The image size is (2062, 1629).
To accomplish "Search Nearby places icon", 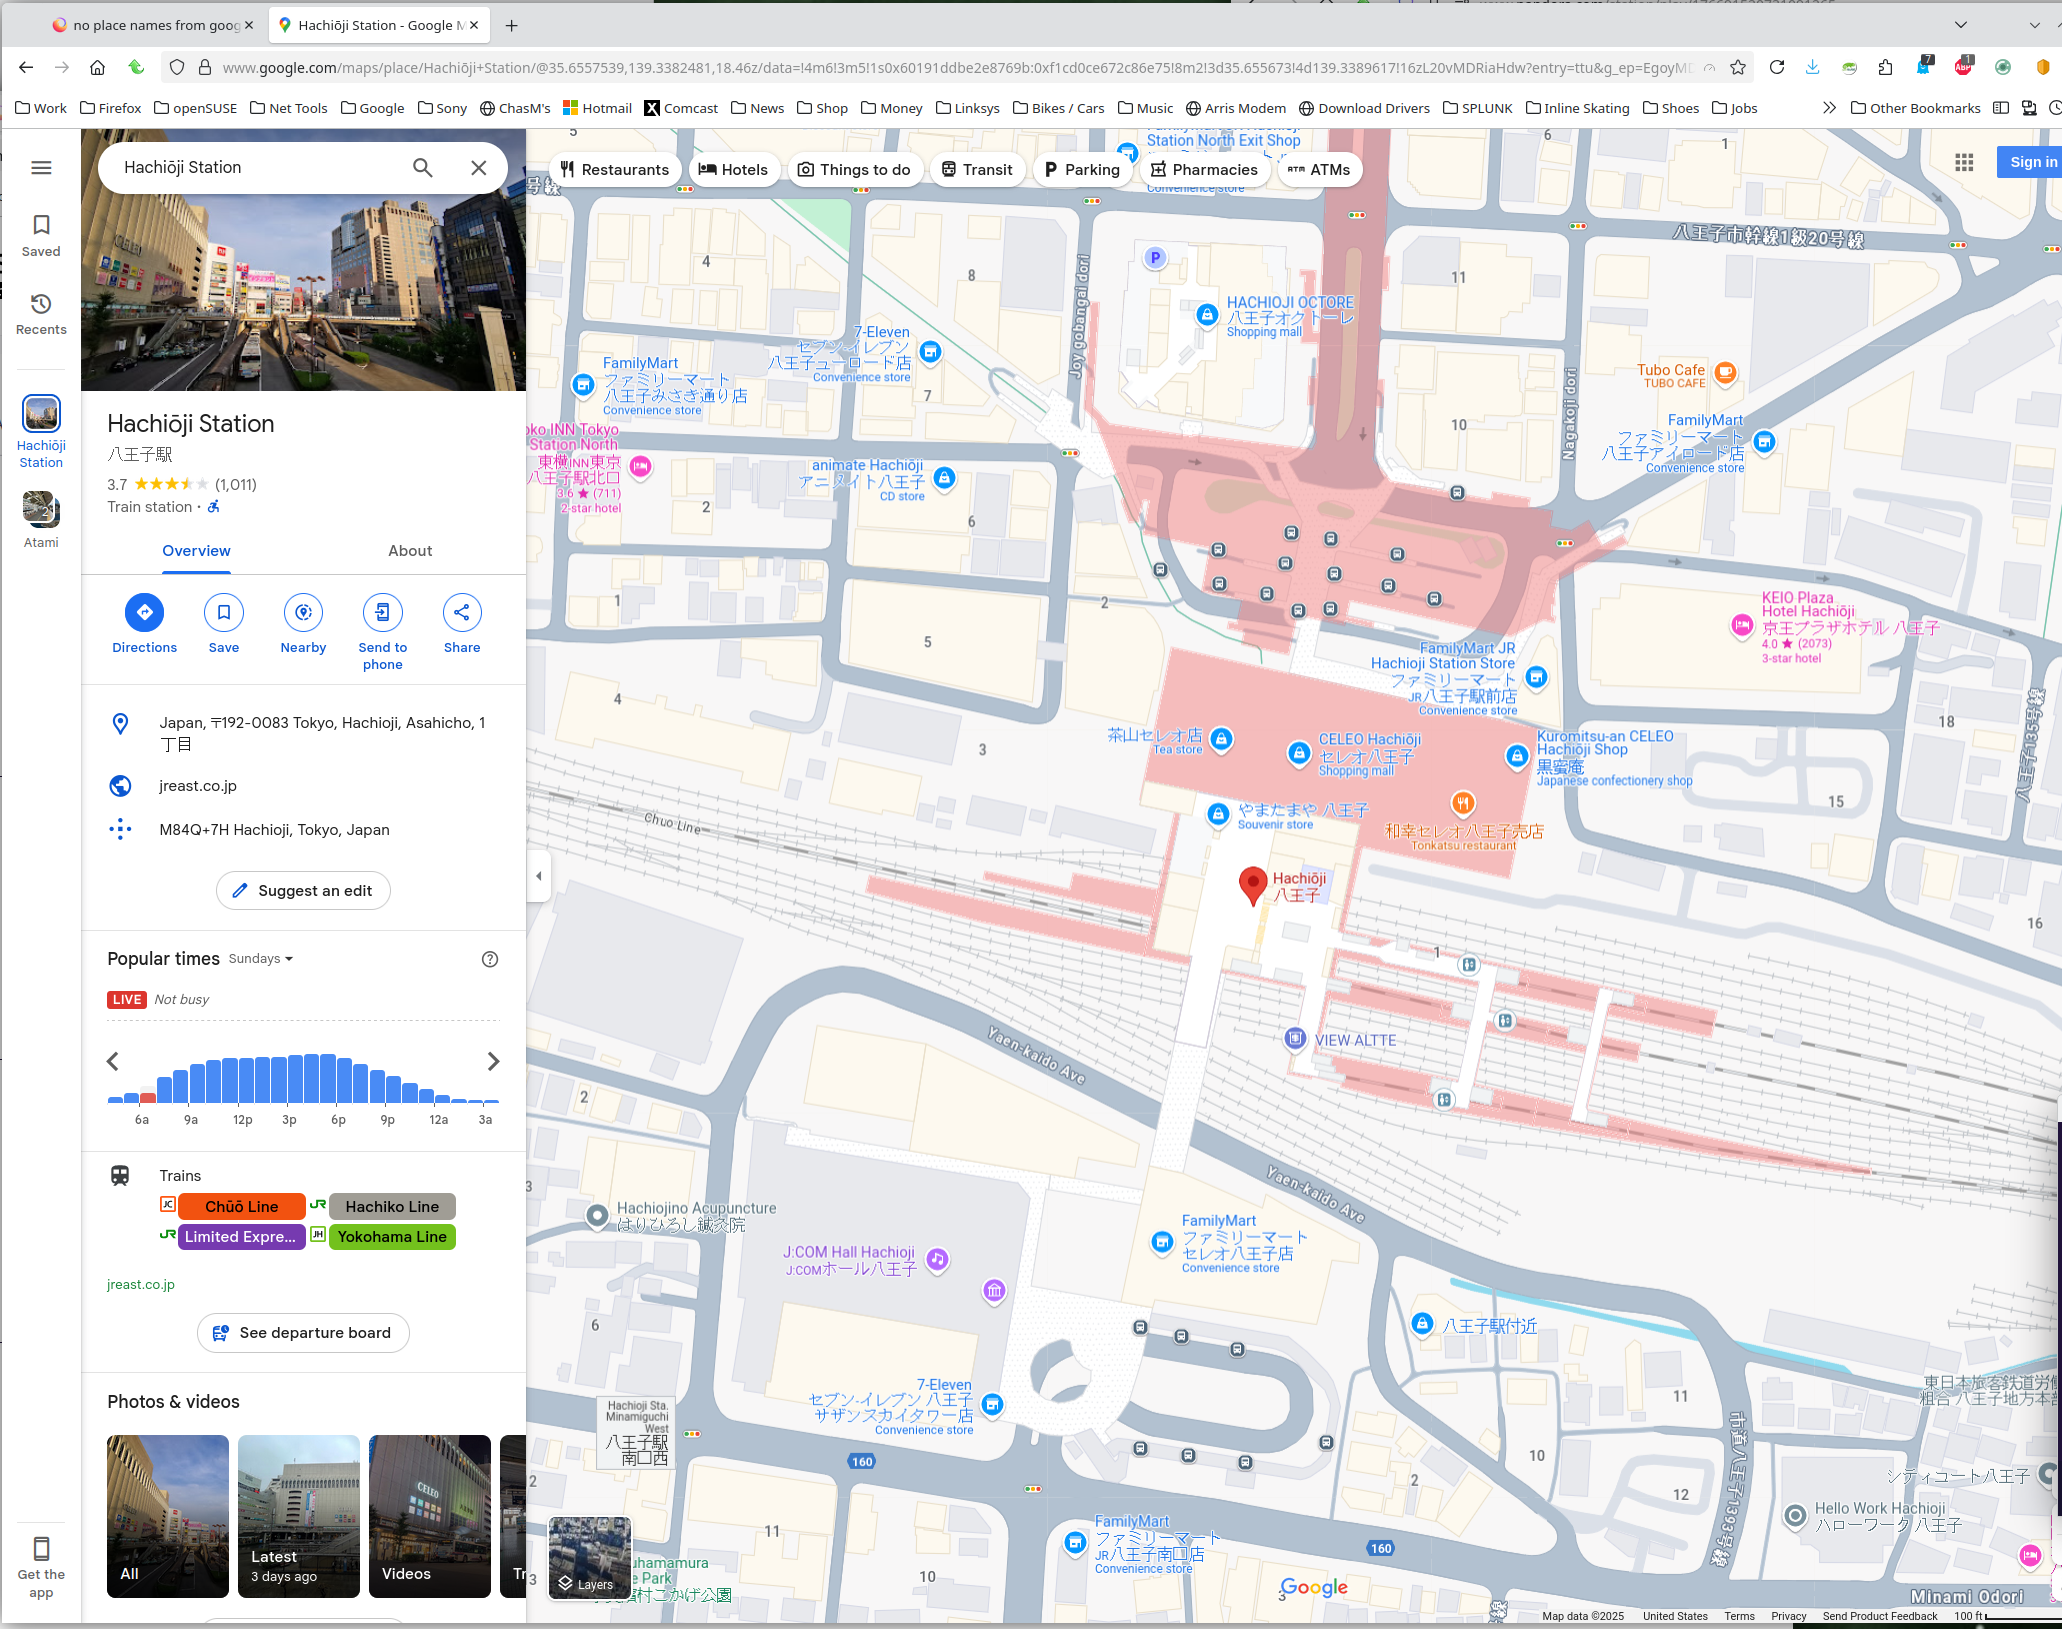I will click(x=303, y=625).
